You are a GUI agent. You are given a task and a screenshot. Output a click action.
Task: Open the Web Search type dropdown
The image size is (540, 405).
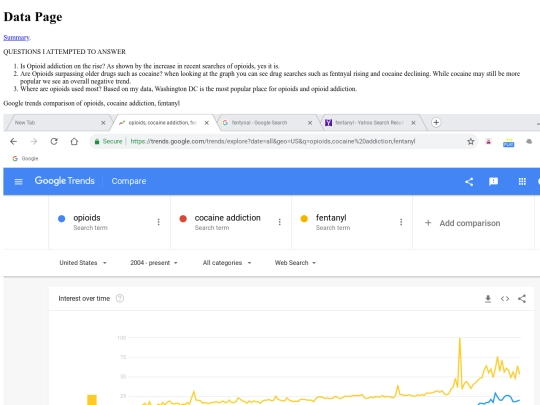tap(295, 263)
